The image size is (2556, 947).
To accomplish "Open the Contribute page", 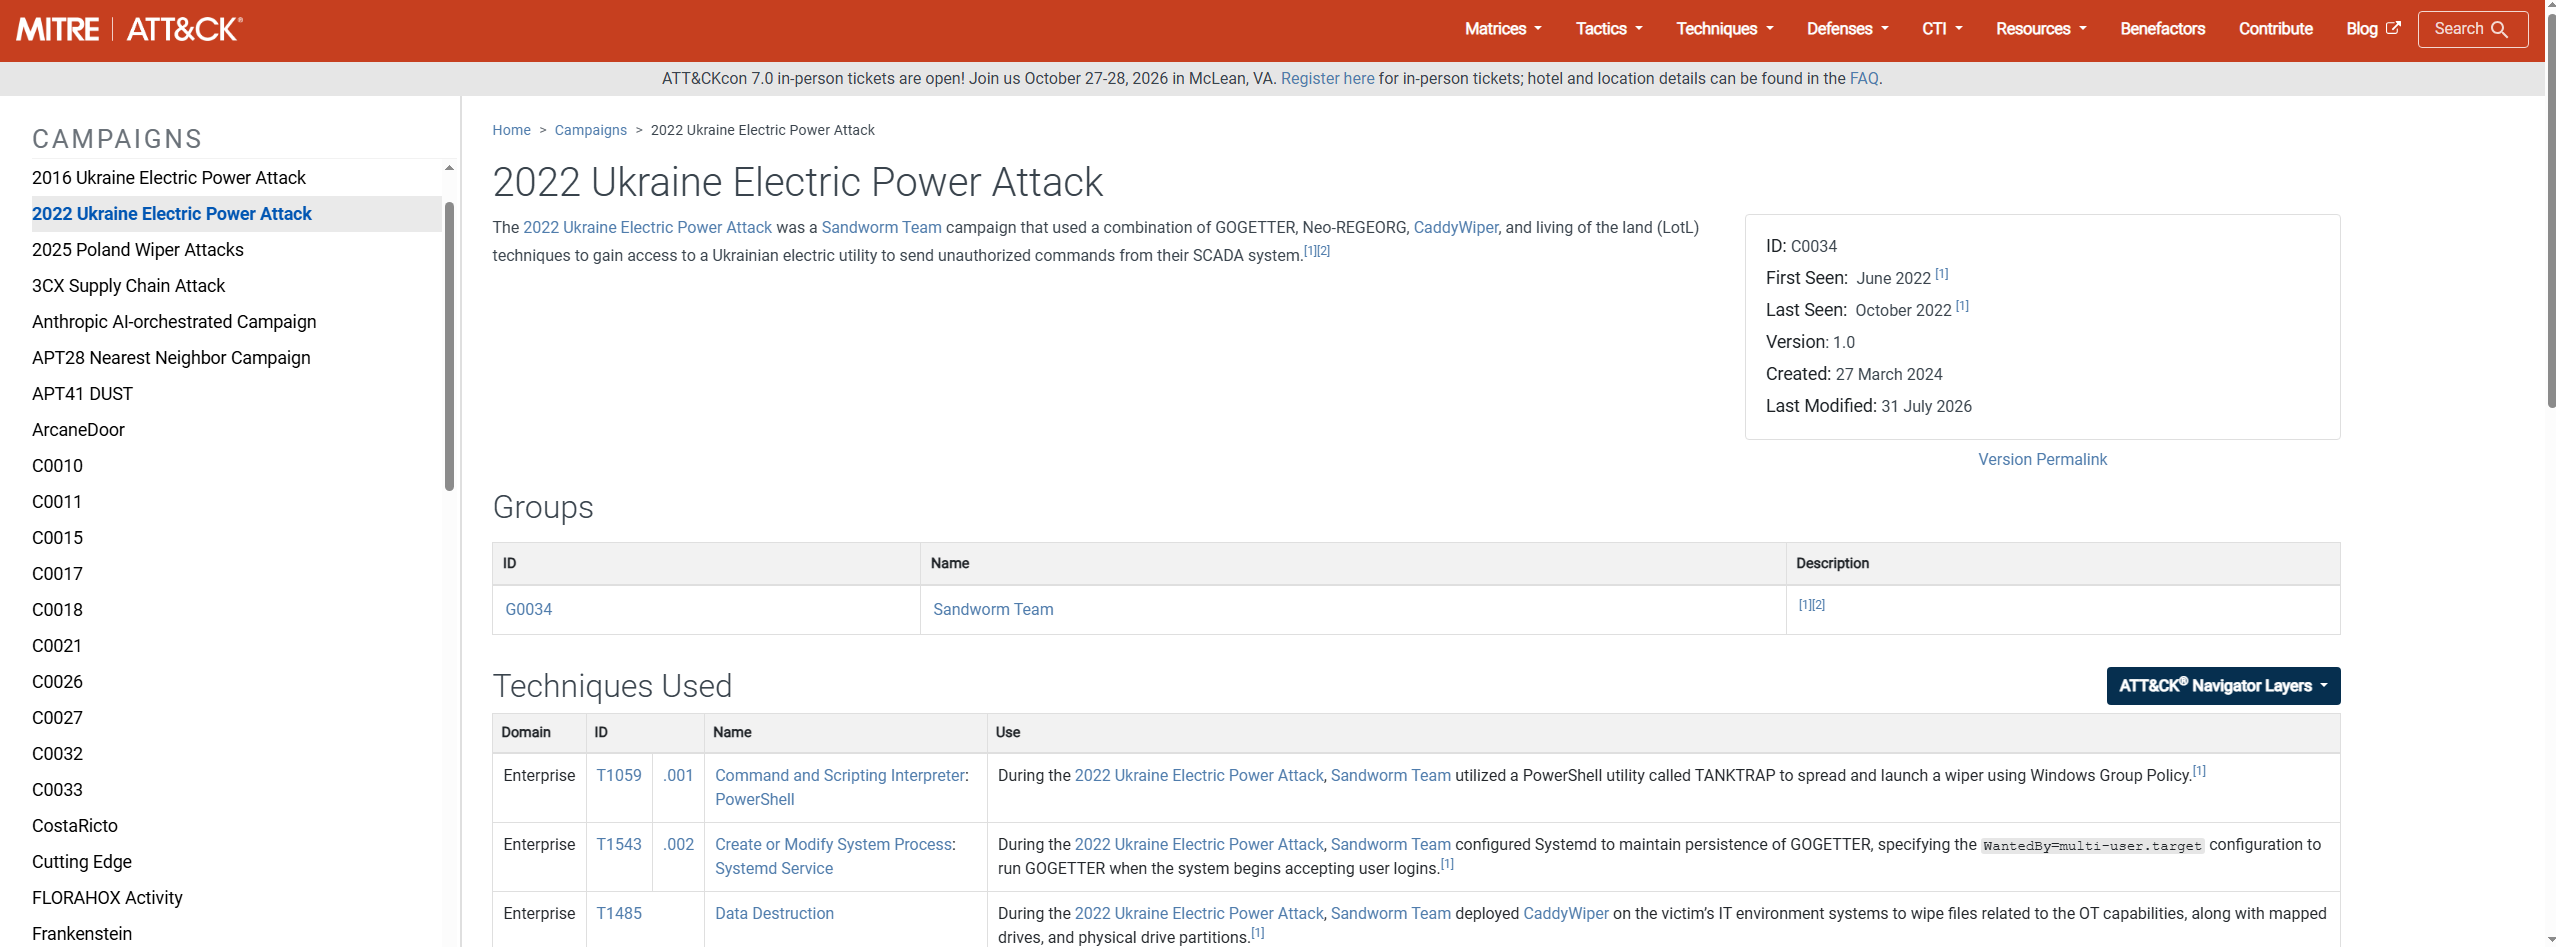I will [x=2275, y=29].
